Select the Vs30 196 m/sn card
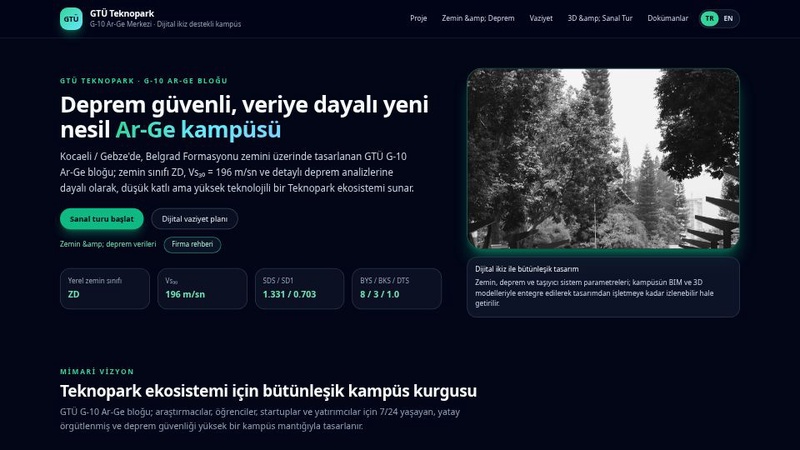Screen dimensions: 800x450 click(x=202, y=289)
